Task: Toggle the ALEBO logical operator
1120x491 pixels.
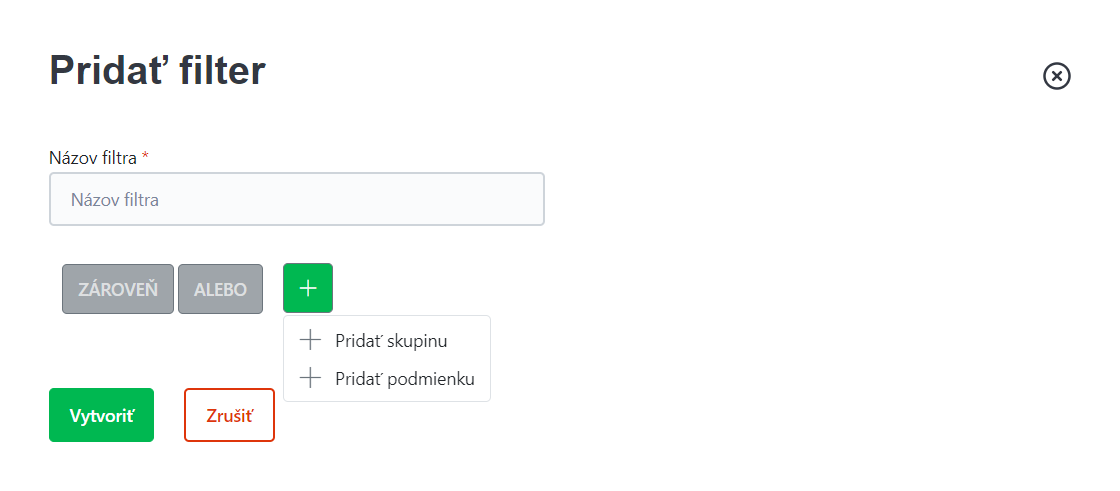Action: 221,289
